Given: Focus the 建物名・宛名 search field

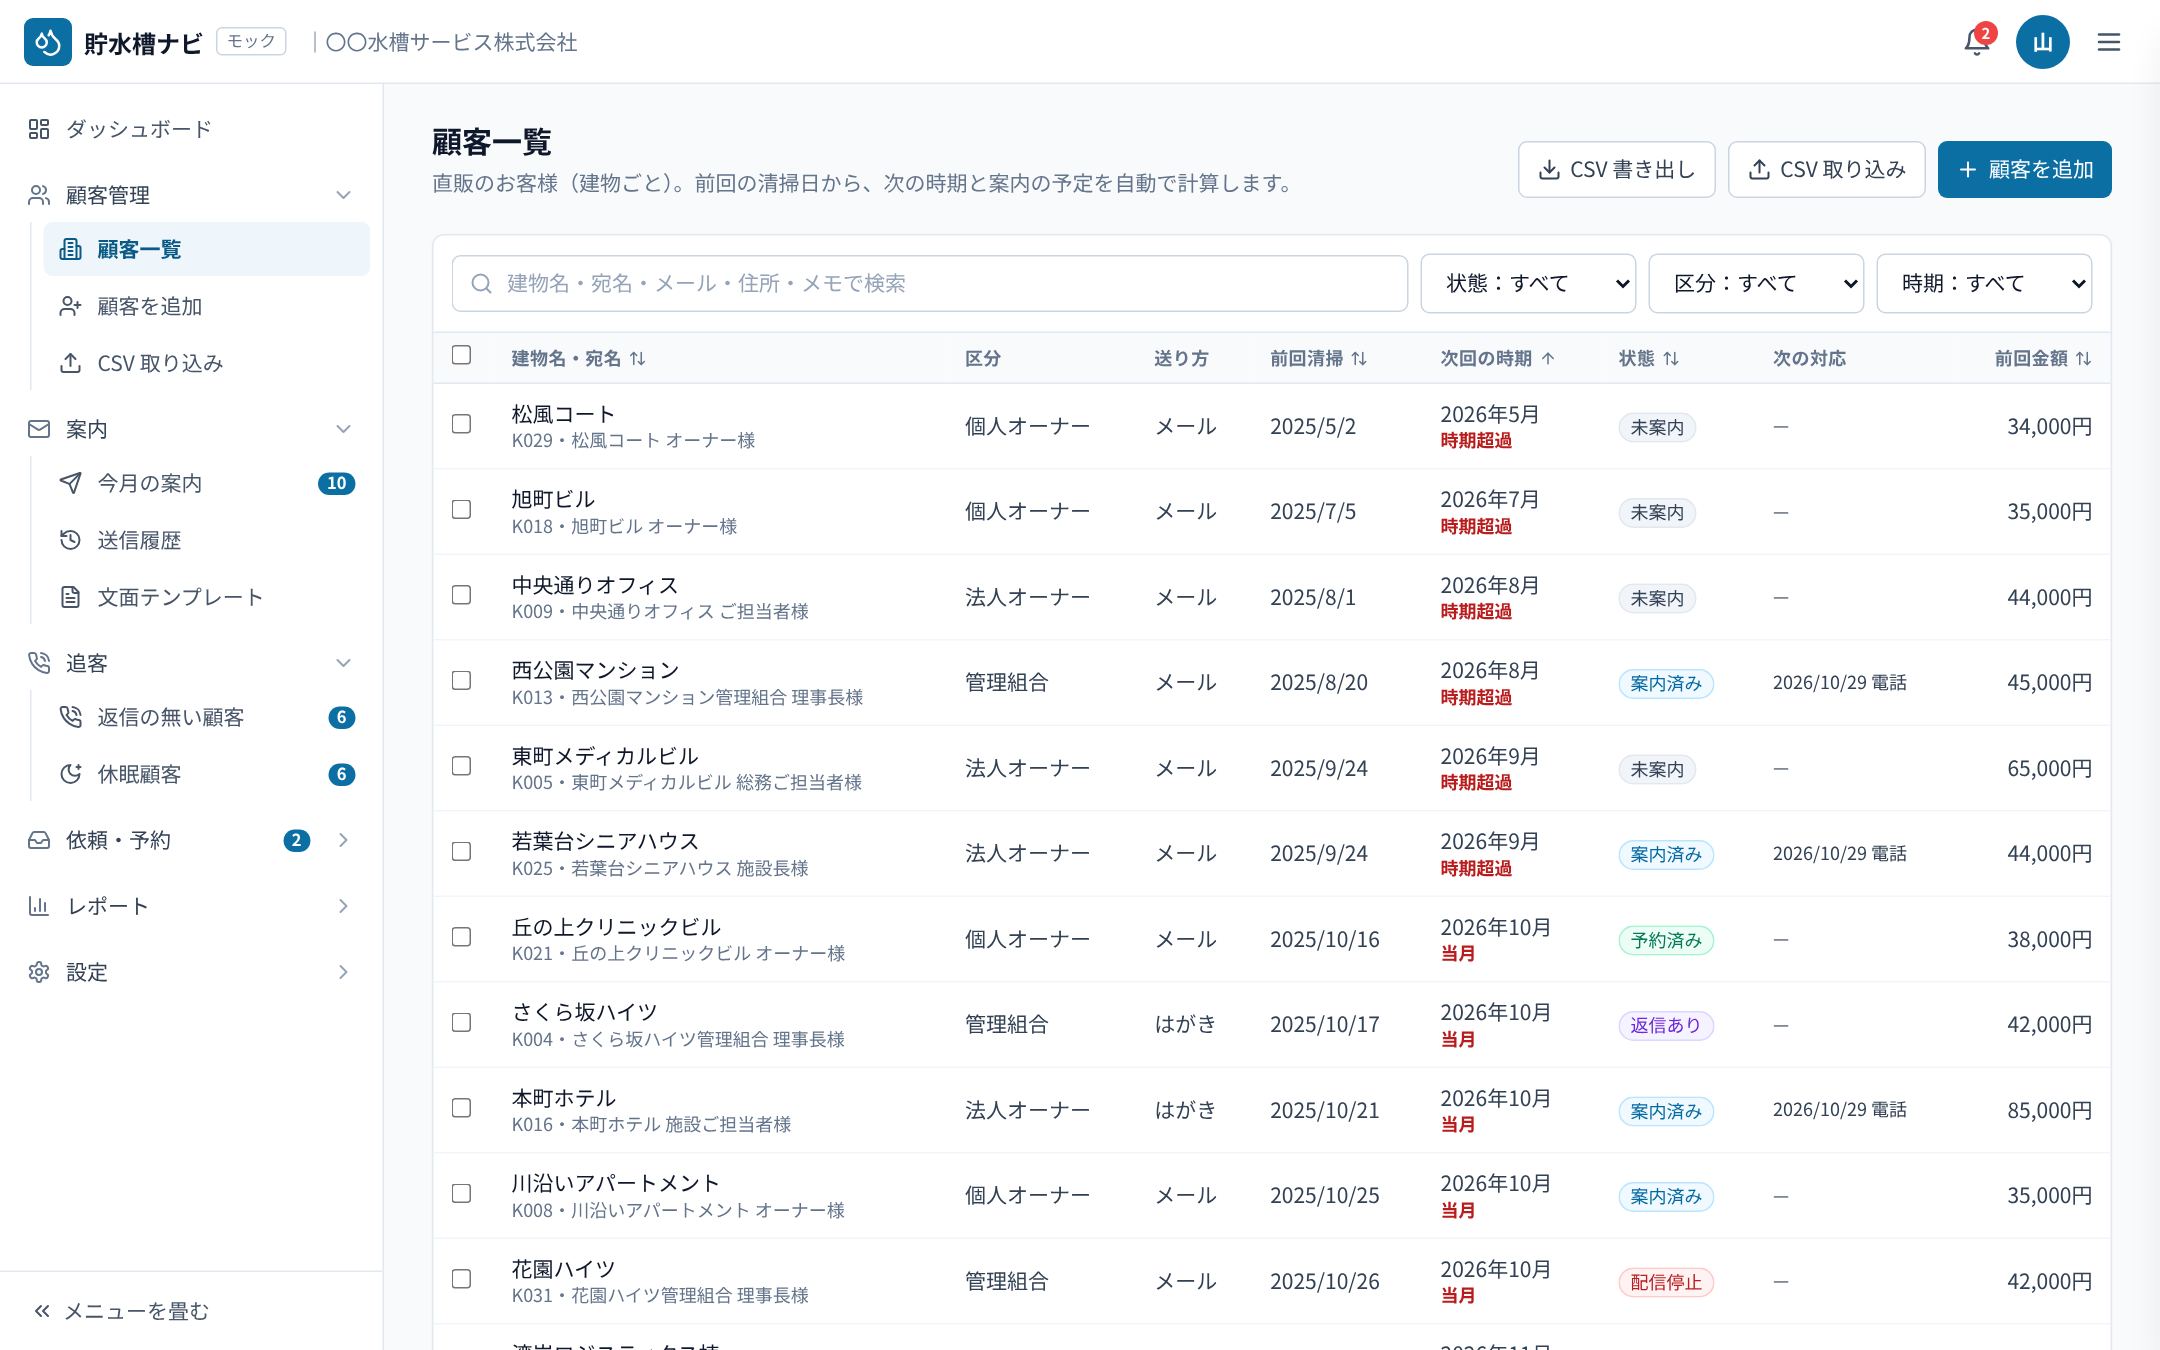Looking at the screenshot, I should click(x=930, y=284).
